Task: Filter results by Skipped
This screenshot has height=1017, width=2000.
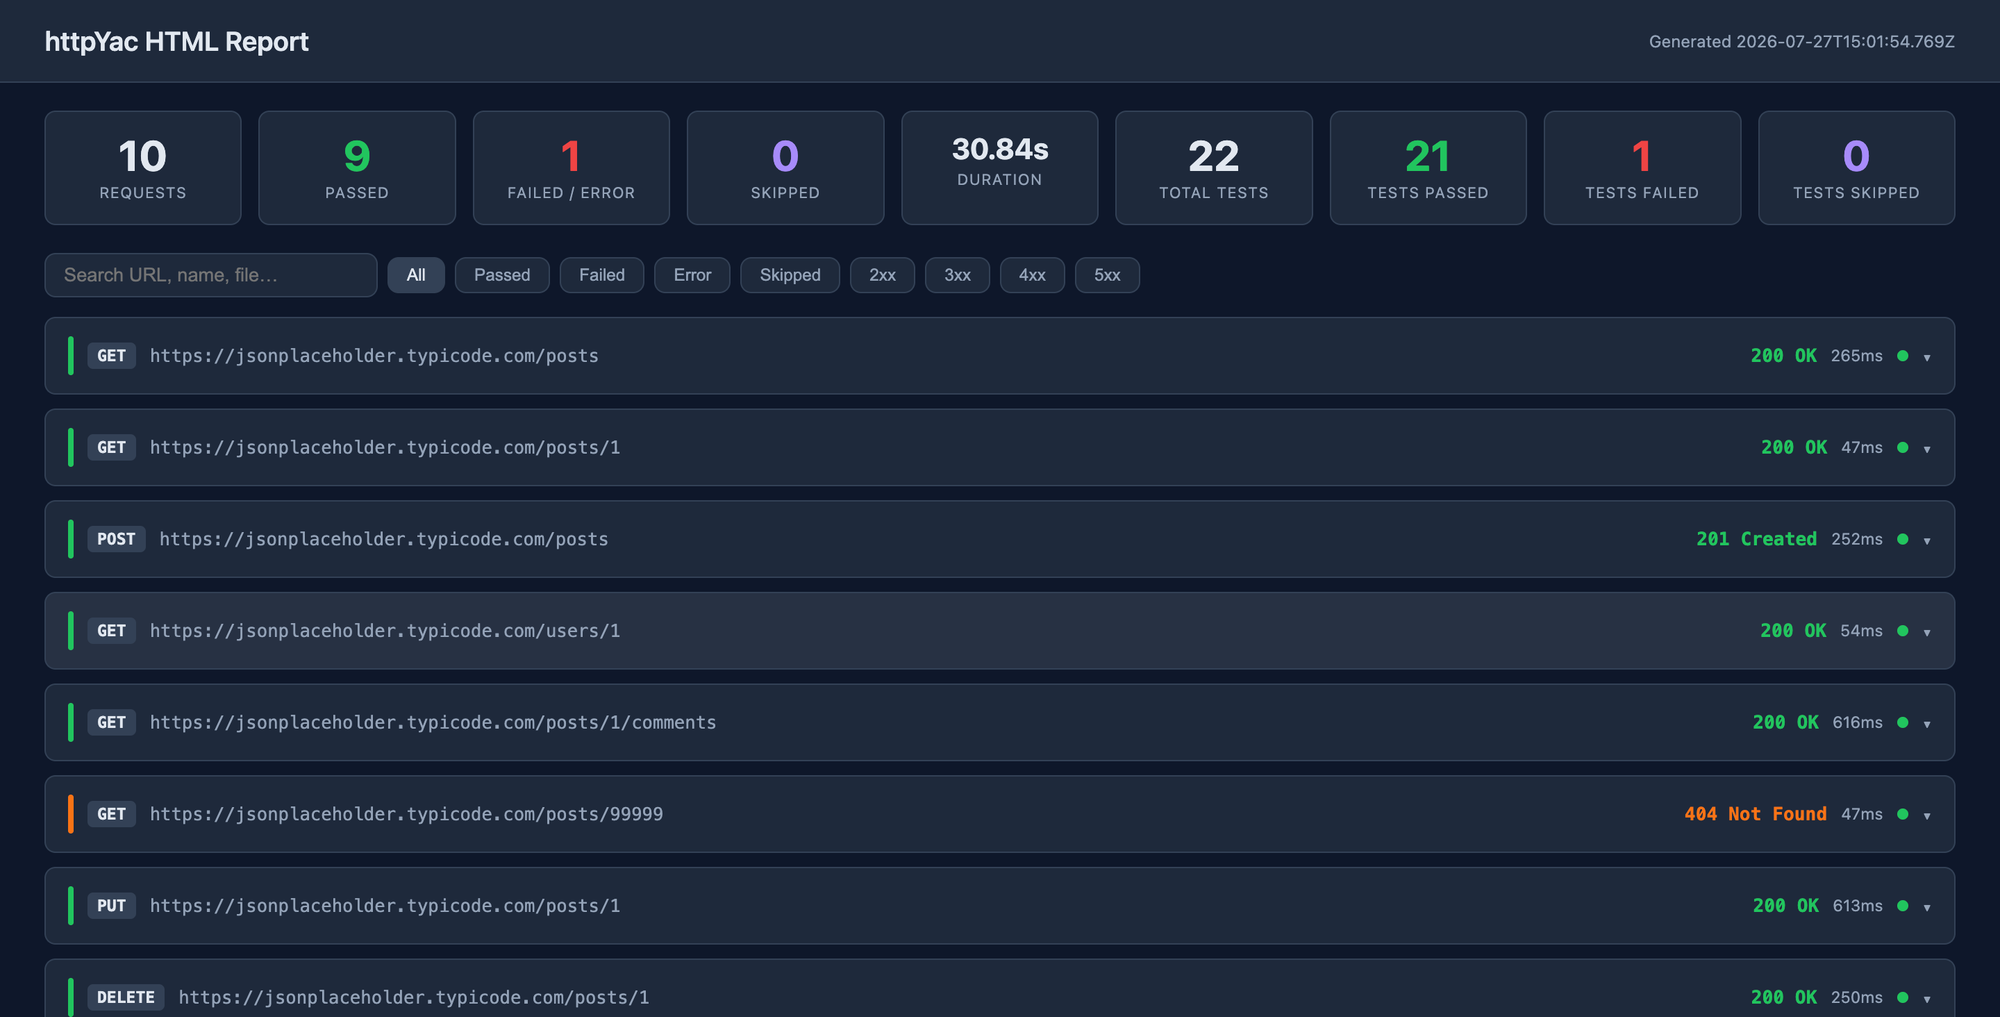Action: (x=790, y=275)
